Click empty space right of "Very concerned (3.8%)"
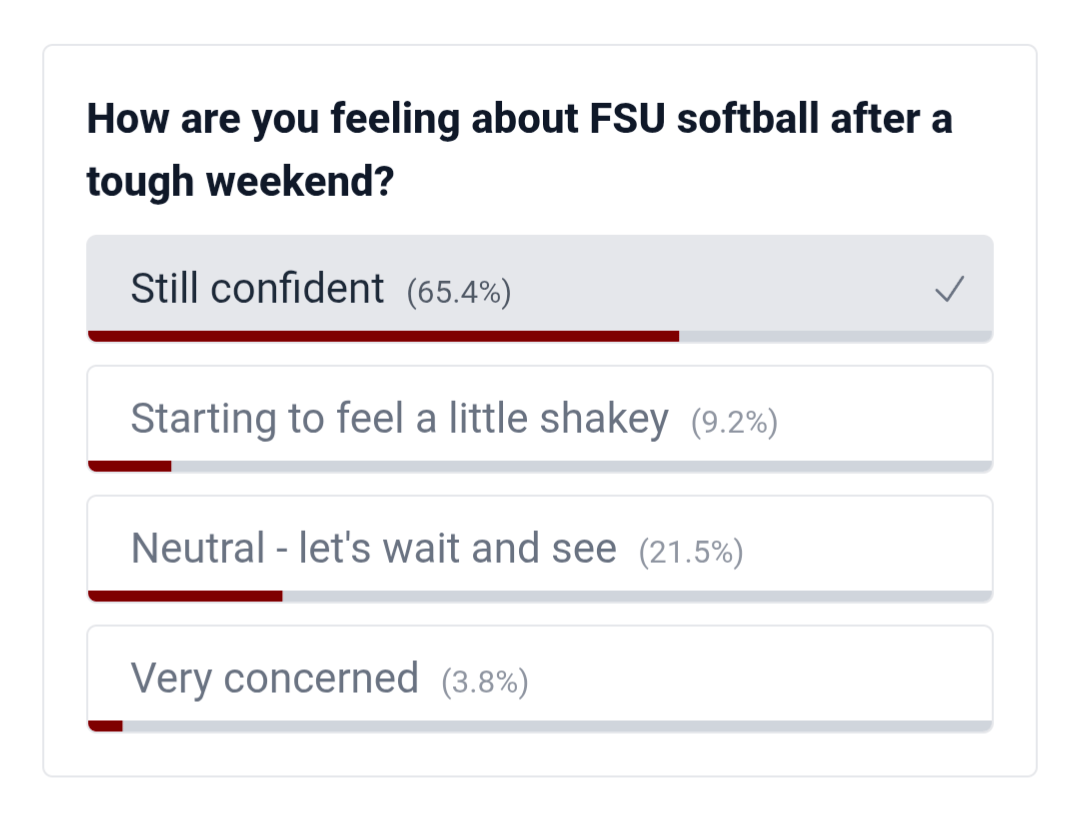Viewport: 1080px width, 821px height. [760, 679]
